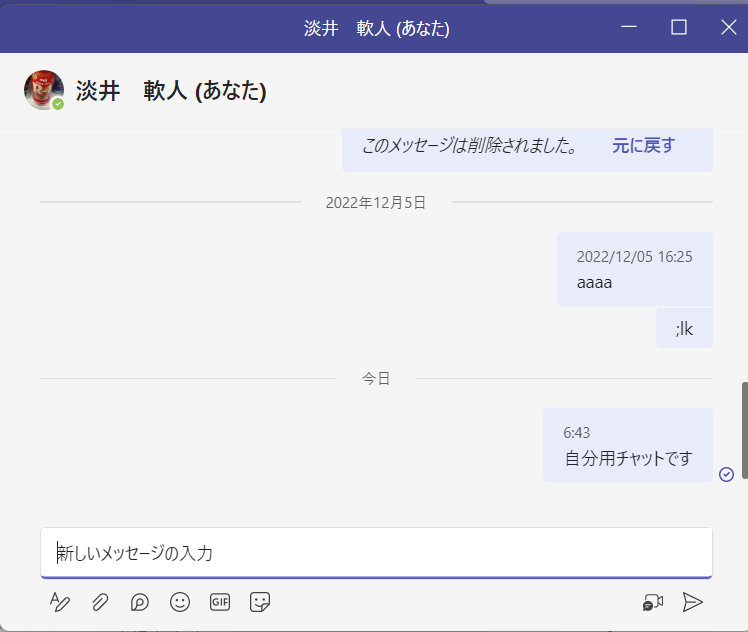748x632 pixels.
Task: Maximize the chat window
Action: click(x=679, y=27)
